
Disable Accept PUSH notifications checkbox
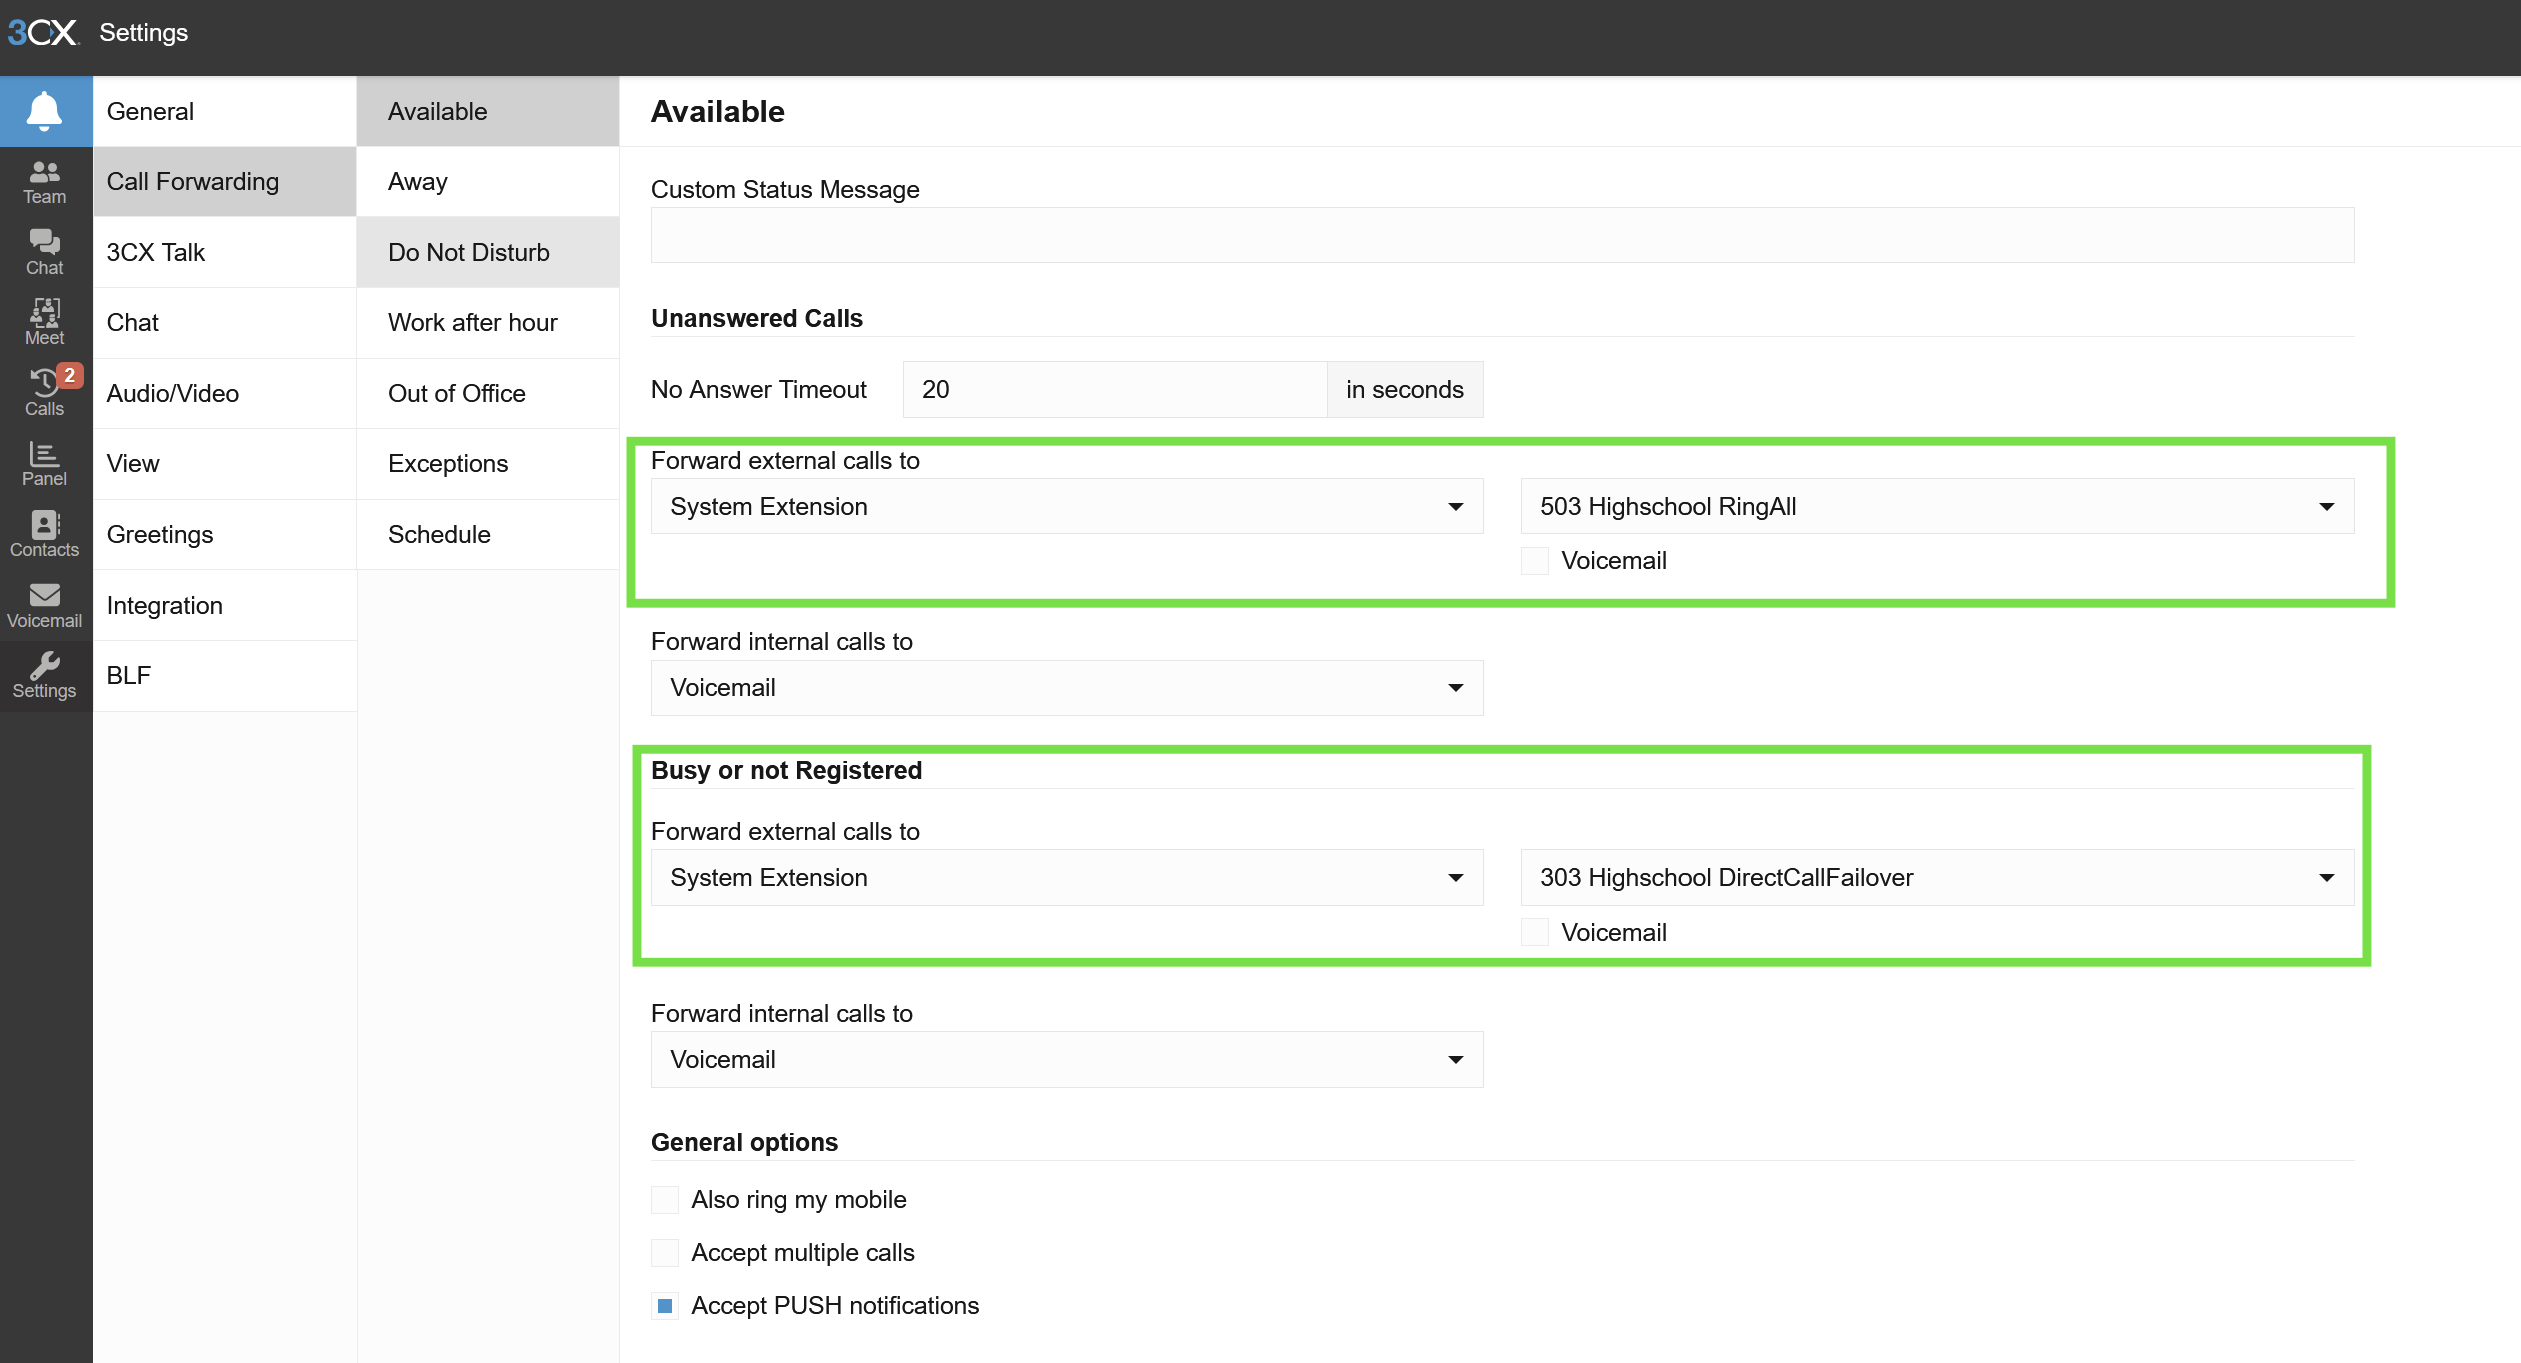(x=665, y=1306)
